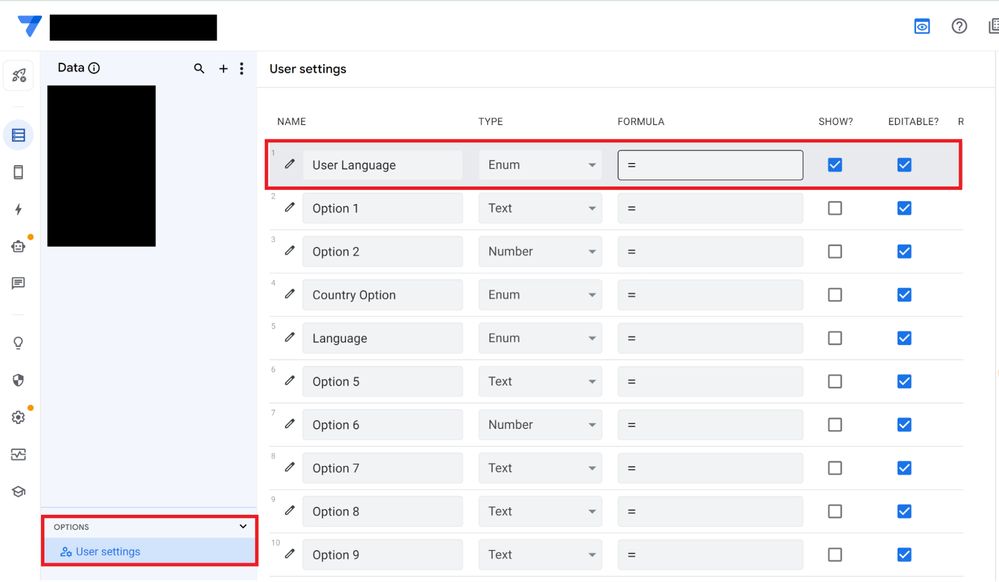
Task: Click the NAME column header
Action: (x=291, y=122)
